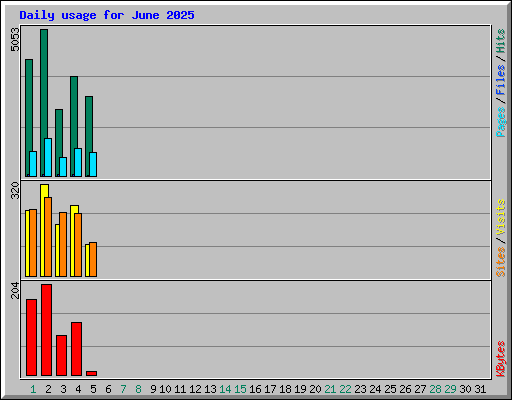Screen dimensions: 512x400
Task: Click the red KBytes bar for day 1
Action: pyautogui.click(x=31, y=337)
